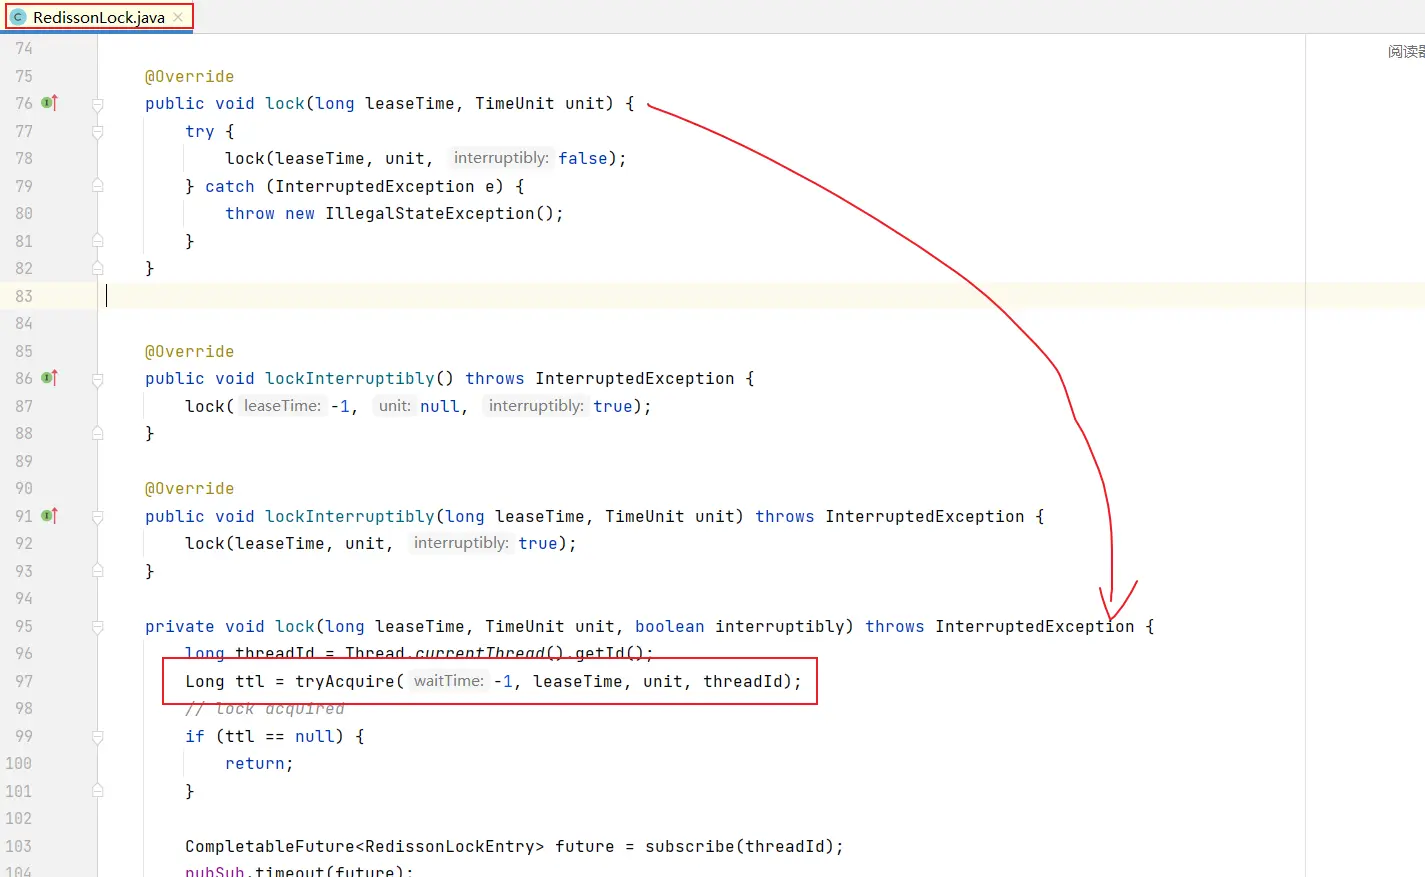Viewport: 1425px width, 877px height.
Task: Collapse lockInterruptibly method at line 86
Action: click(98, 379)
